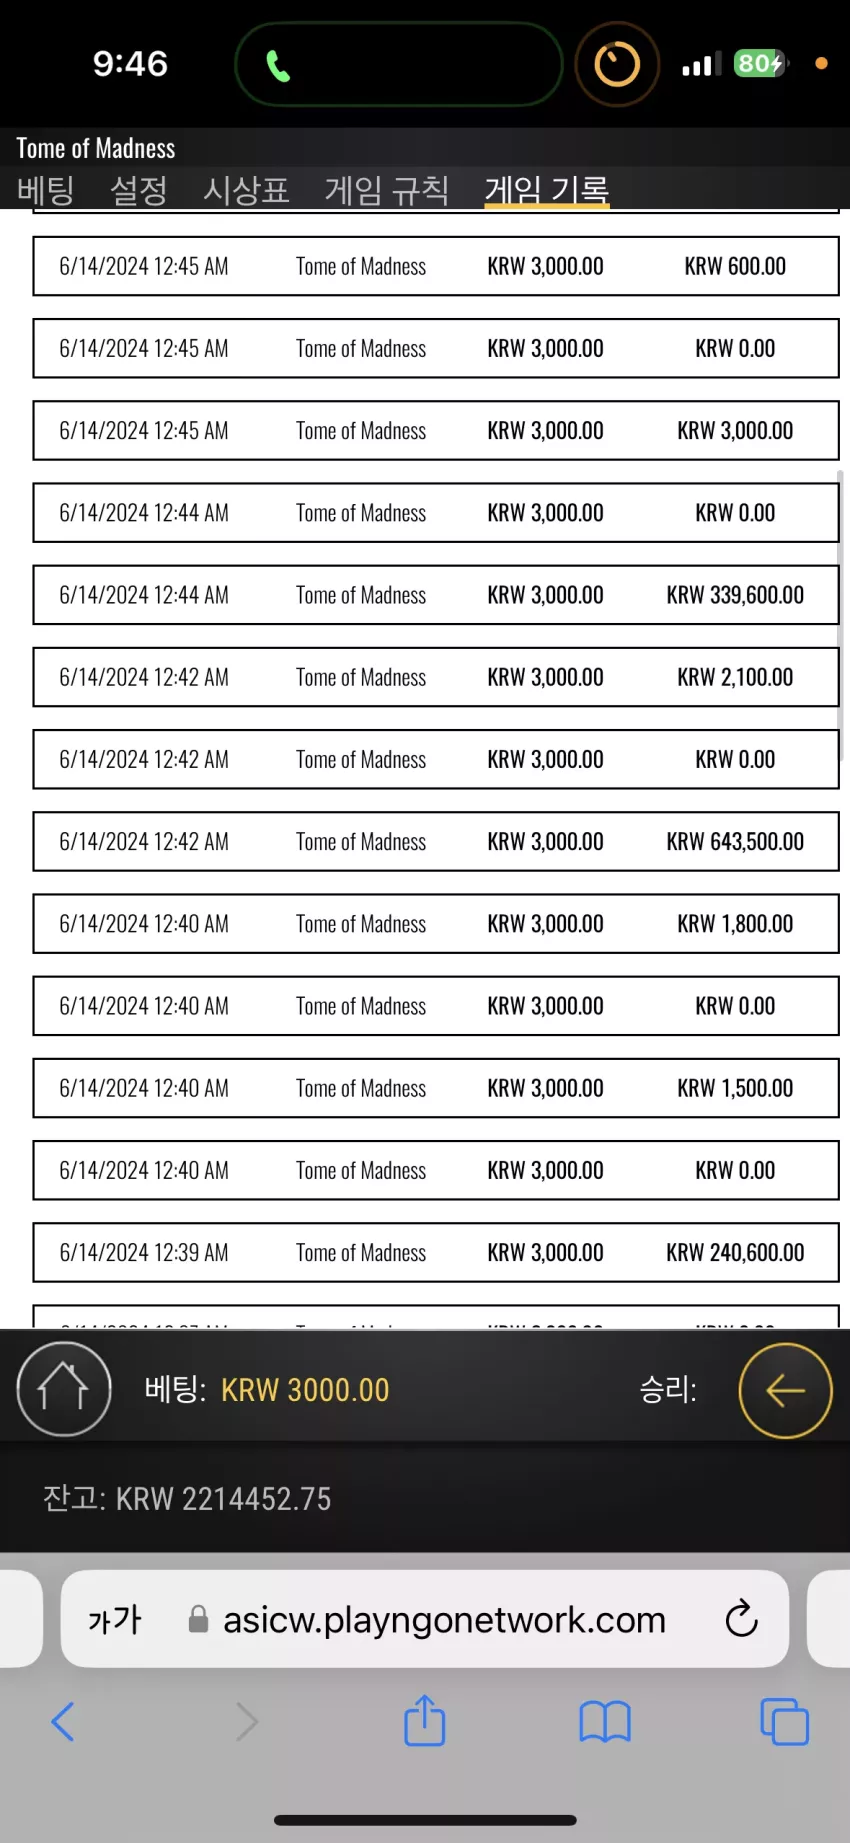Click the history list scrollbar
This screenshot has width=850, height=1843.
(x=840, y=615)
